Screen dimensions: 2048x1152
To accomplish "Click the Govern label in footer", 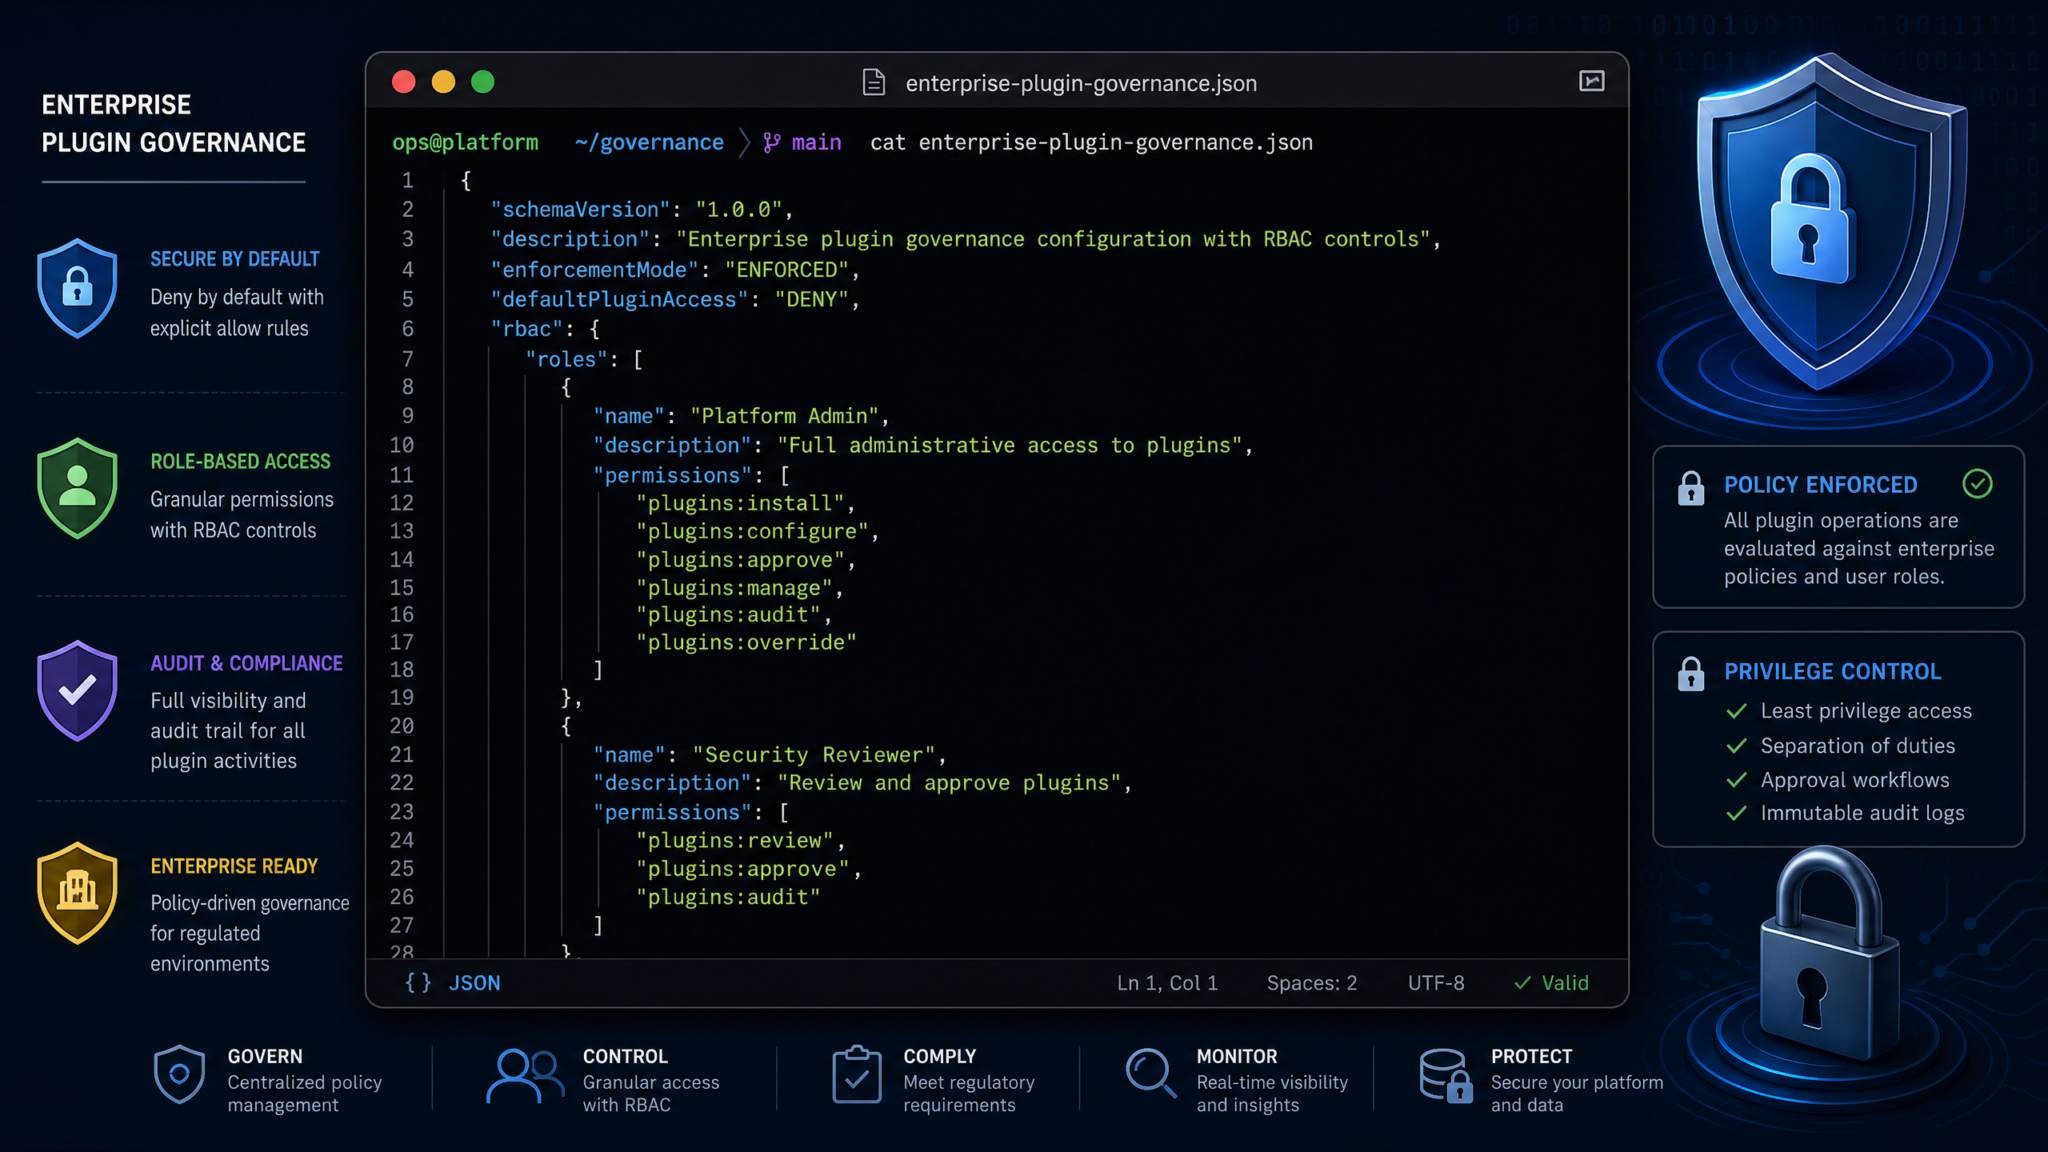I will (x=265, y=1056).
